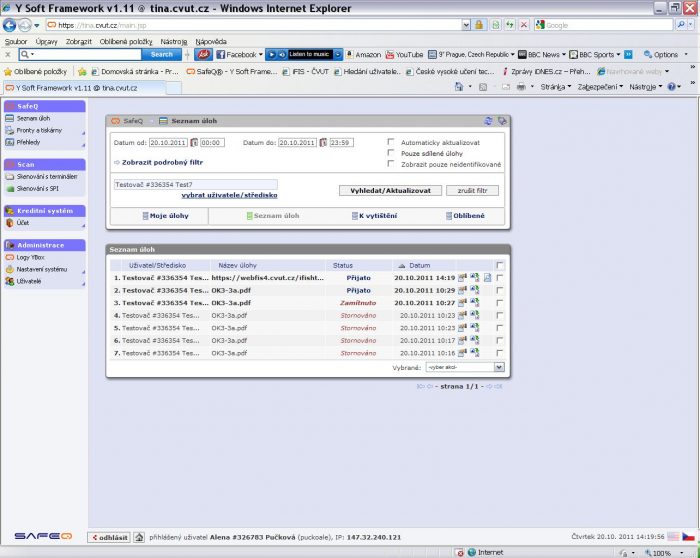Open Uživatelé in Administrace
This screenshot has width=700, height=558.
pos(29,282)
